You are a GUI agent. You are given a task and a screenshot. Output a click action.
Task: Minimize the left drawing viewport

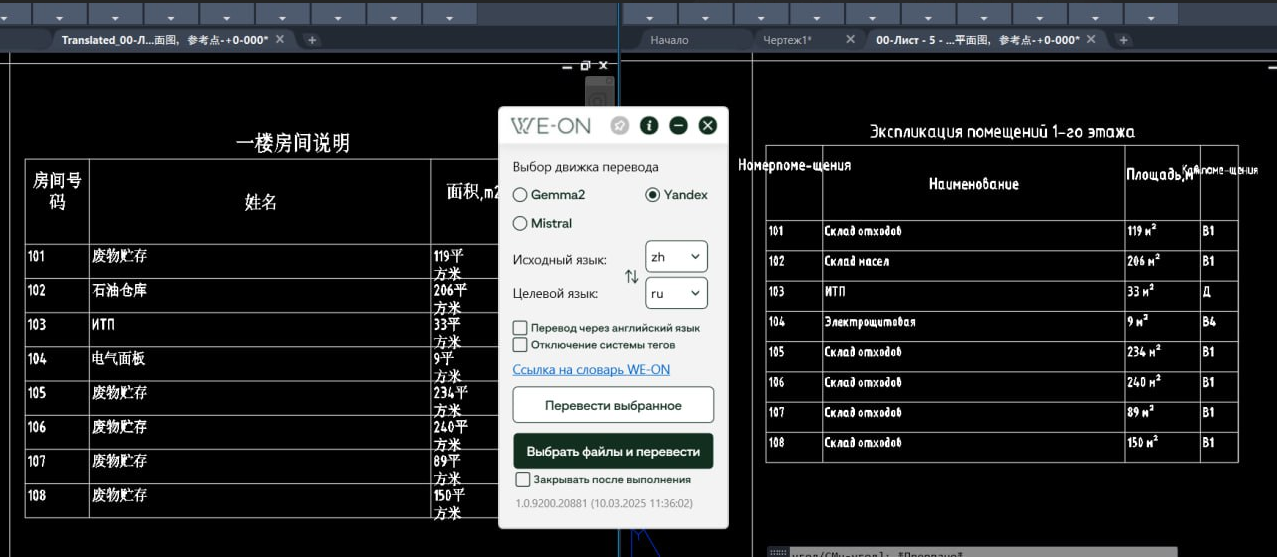(567, 66)
